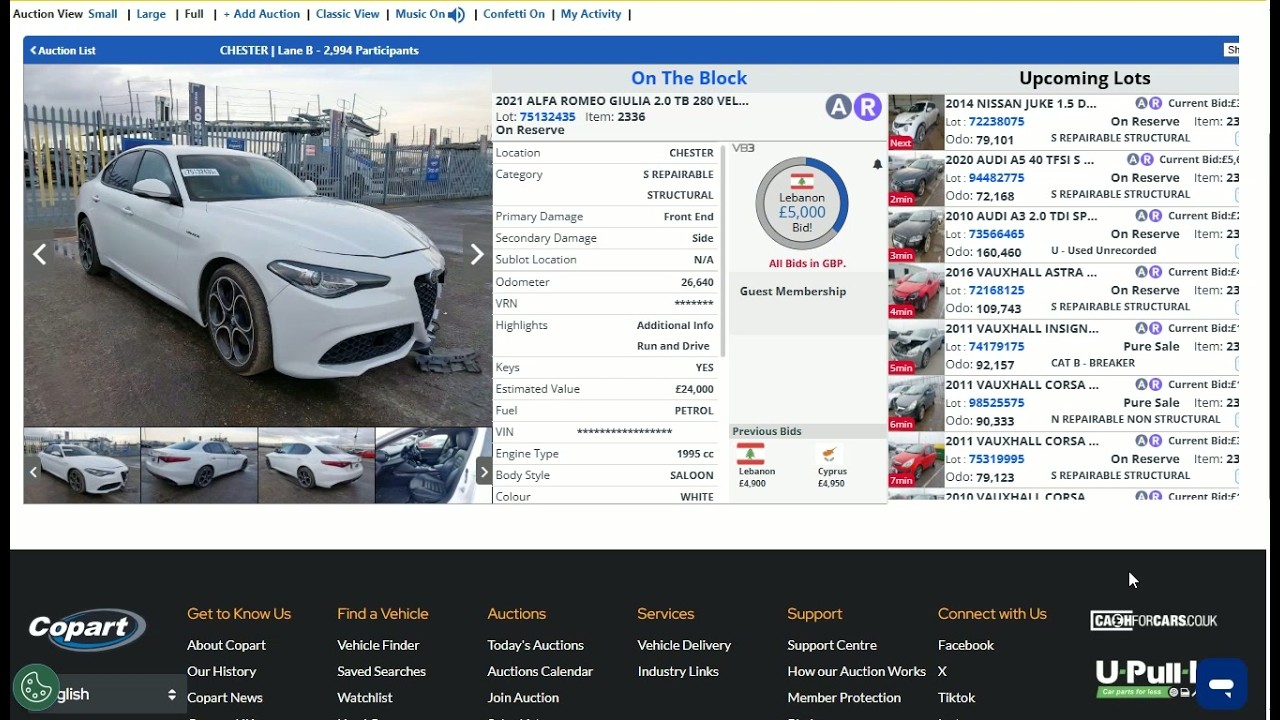Screen dimensions: 1280x720
Task: Show next photo with right arrow
Action: (x=477, y=255)
